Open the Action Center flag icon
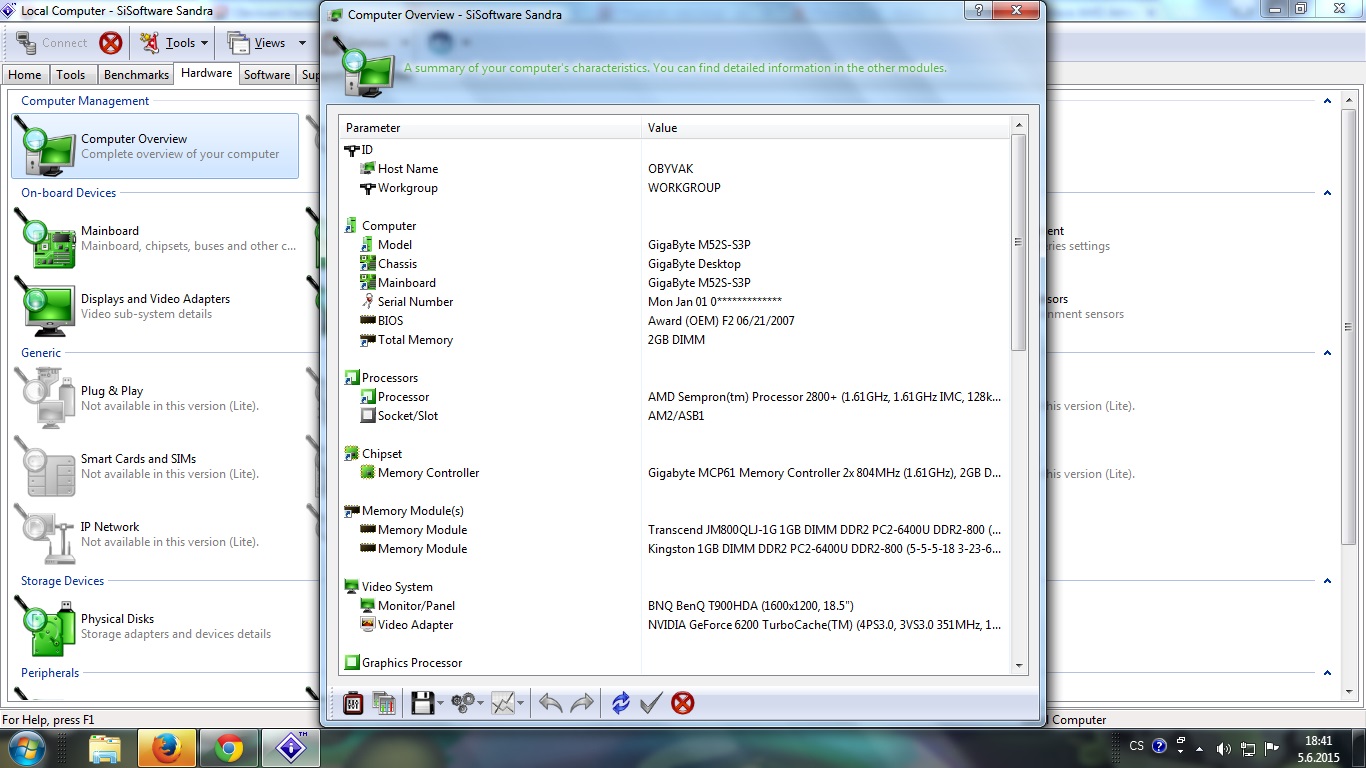Screen dimensions: 1366x768 click(1272, 747)
